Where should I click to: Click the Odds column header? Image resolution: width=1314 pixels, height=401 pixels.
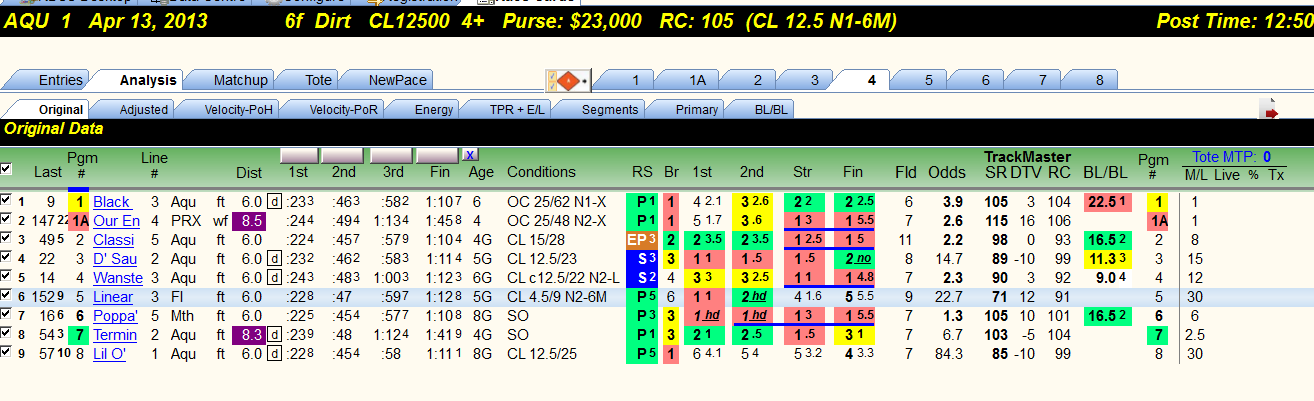(x=947, y=172)
